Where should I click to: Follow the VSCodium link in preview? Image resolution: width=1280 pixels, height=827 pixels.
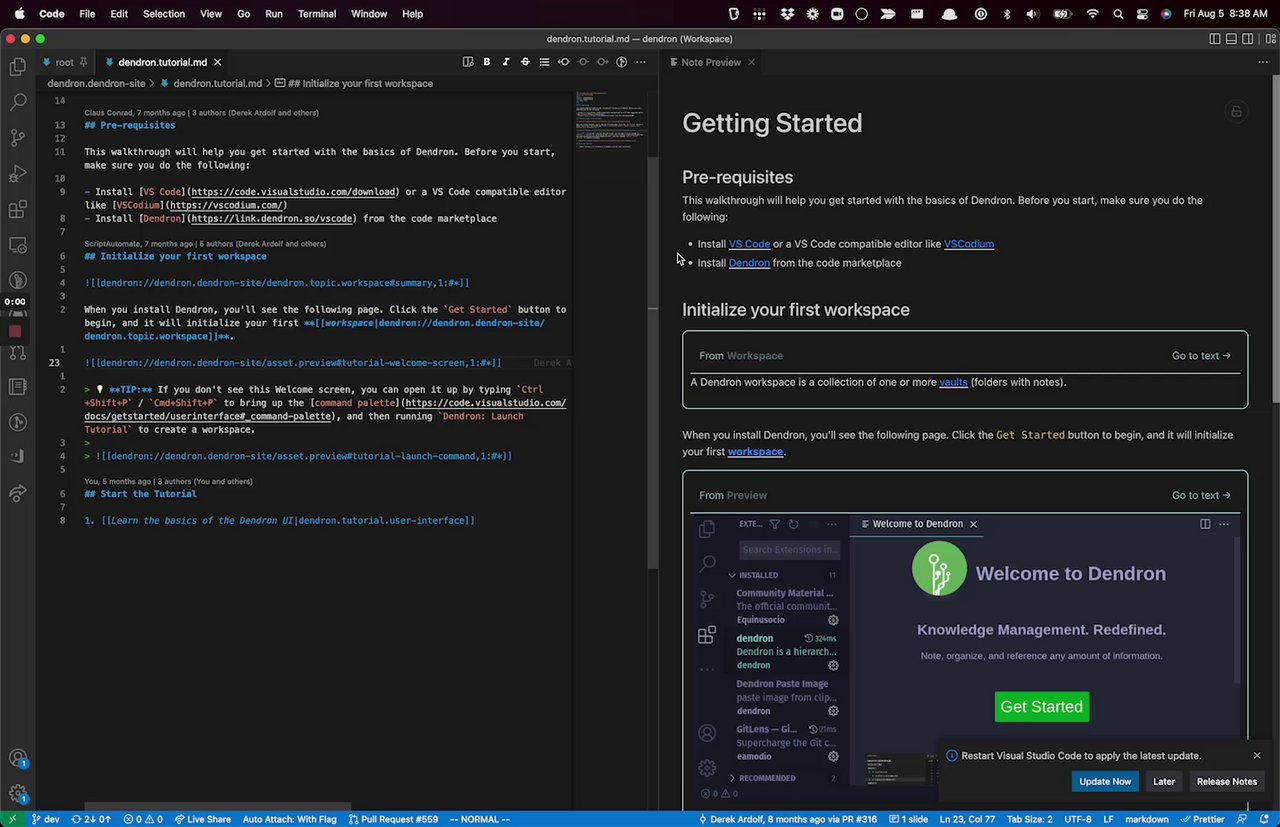coord(969,244)
